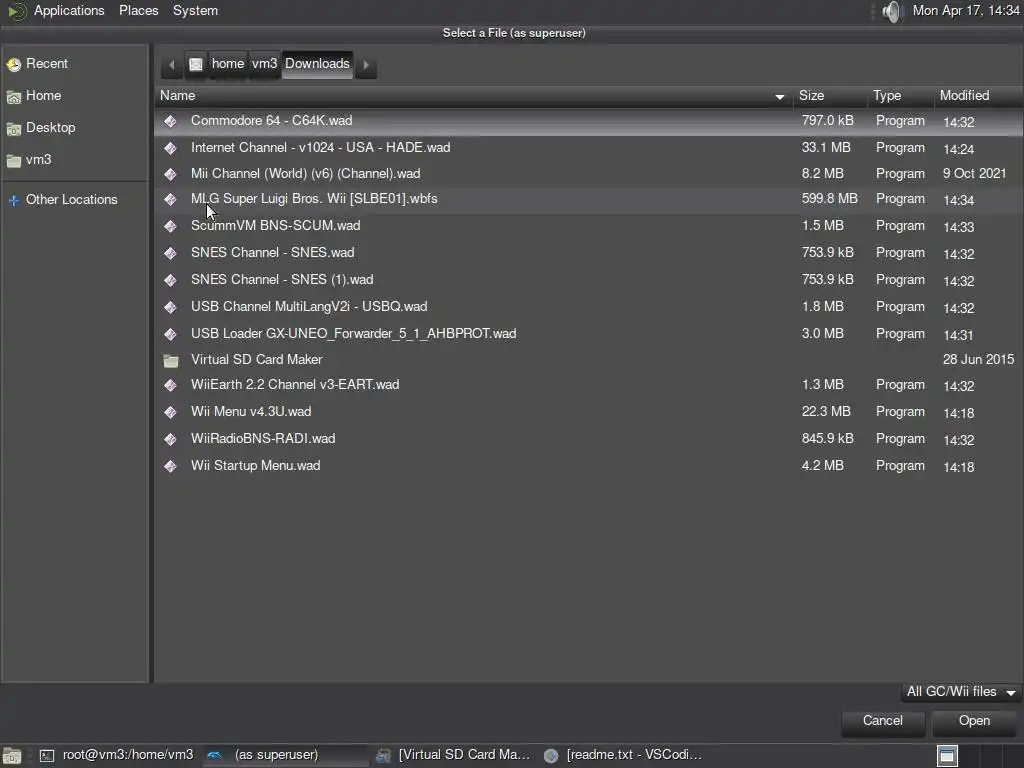Click the root filesystem icon in the path bar
The image size is (1024, 768).
pos(196,65)
